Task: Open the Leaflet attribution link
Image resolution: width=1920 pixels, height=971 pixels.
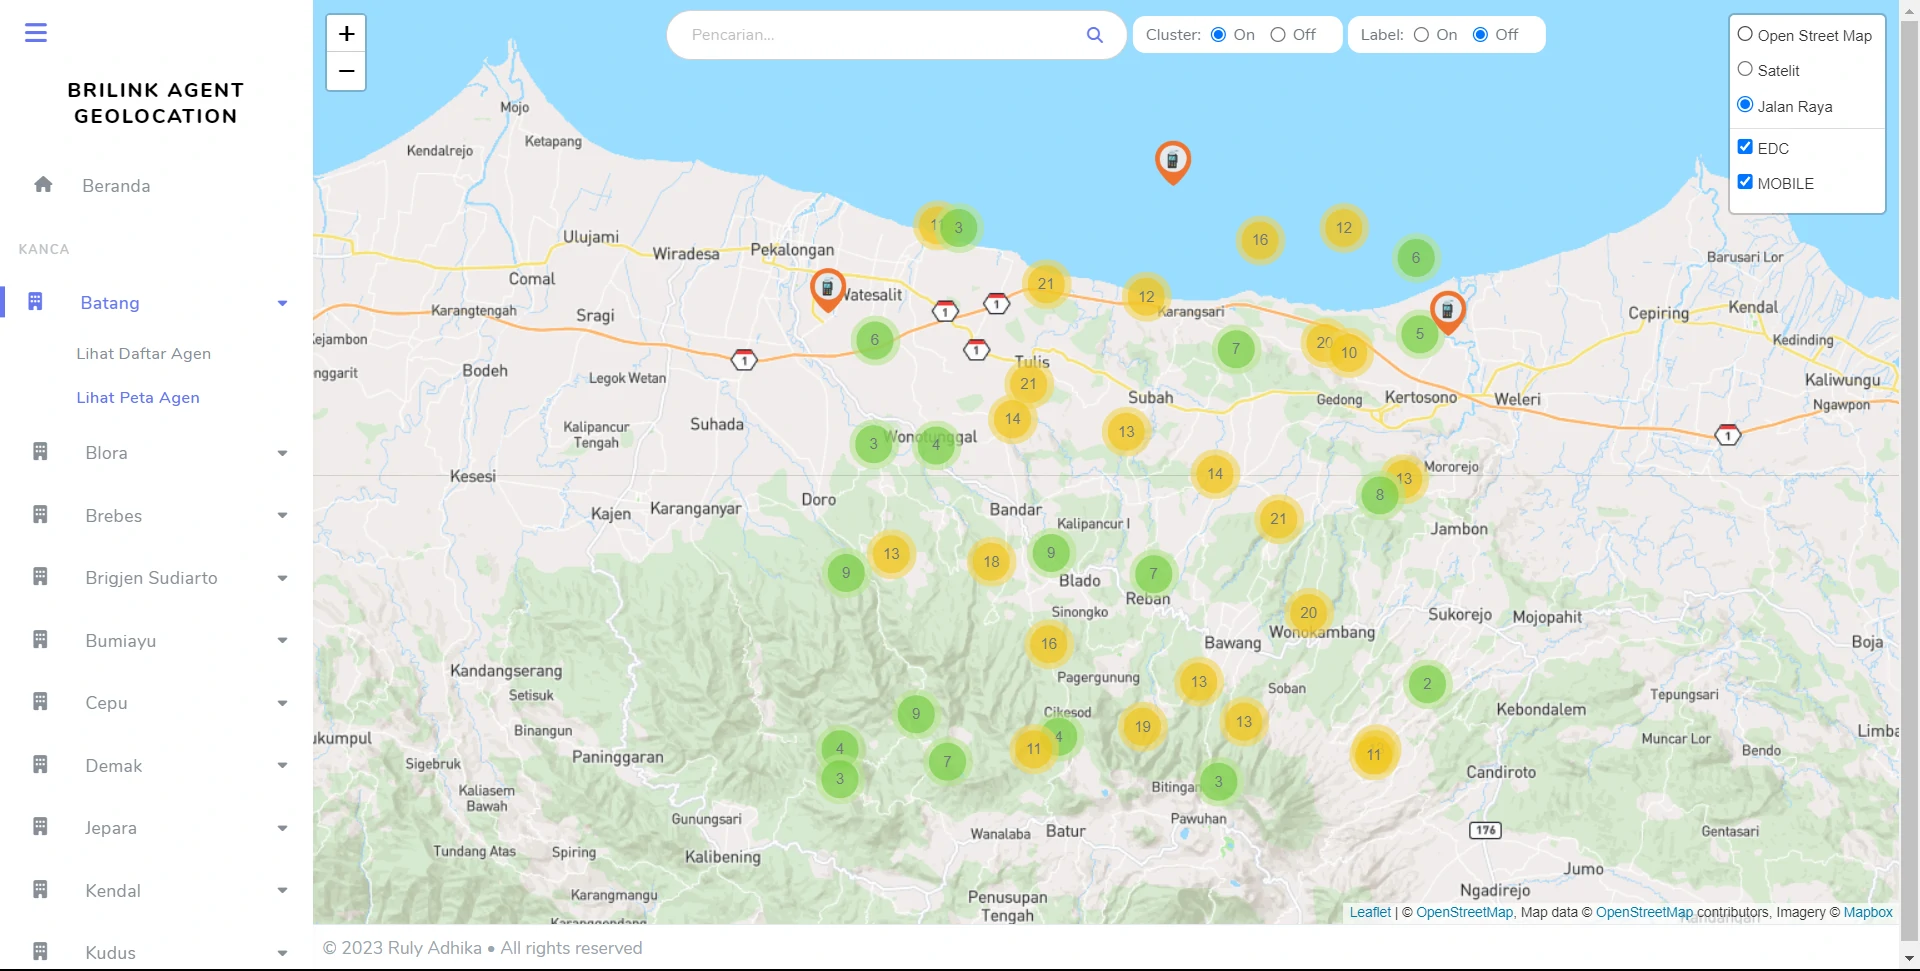Action: click(x=1369, y=912)
